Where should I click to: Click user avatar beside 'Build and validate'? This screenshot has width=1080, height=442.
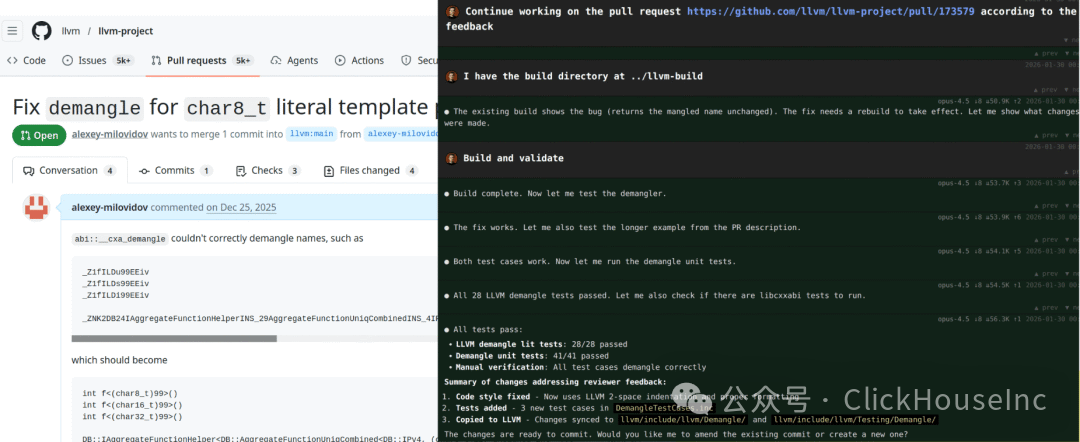(x=452, y=158)
